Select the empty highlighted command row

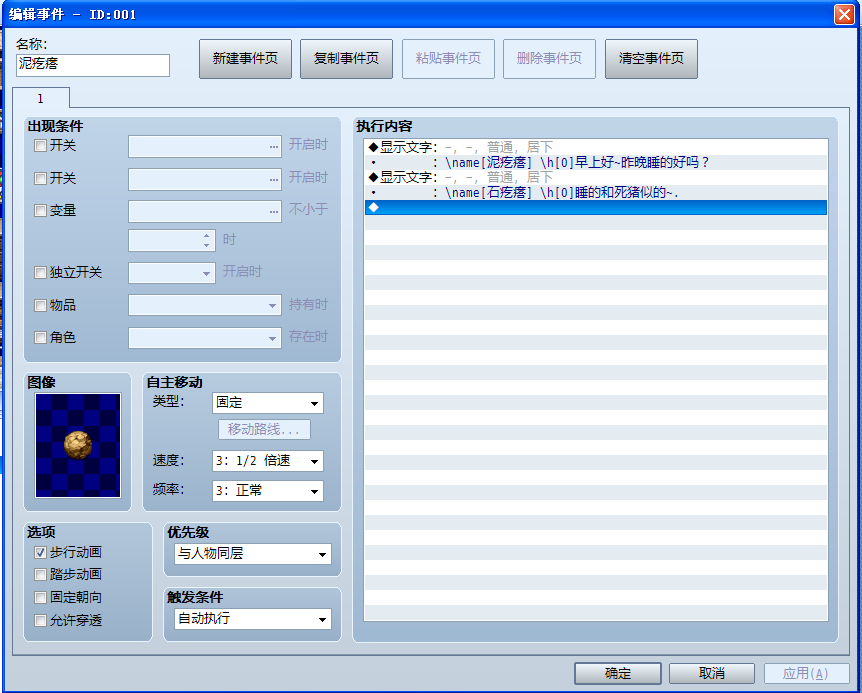tap(596, 207)
